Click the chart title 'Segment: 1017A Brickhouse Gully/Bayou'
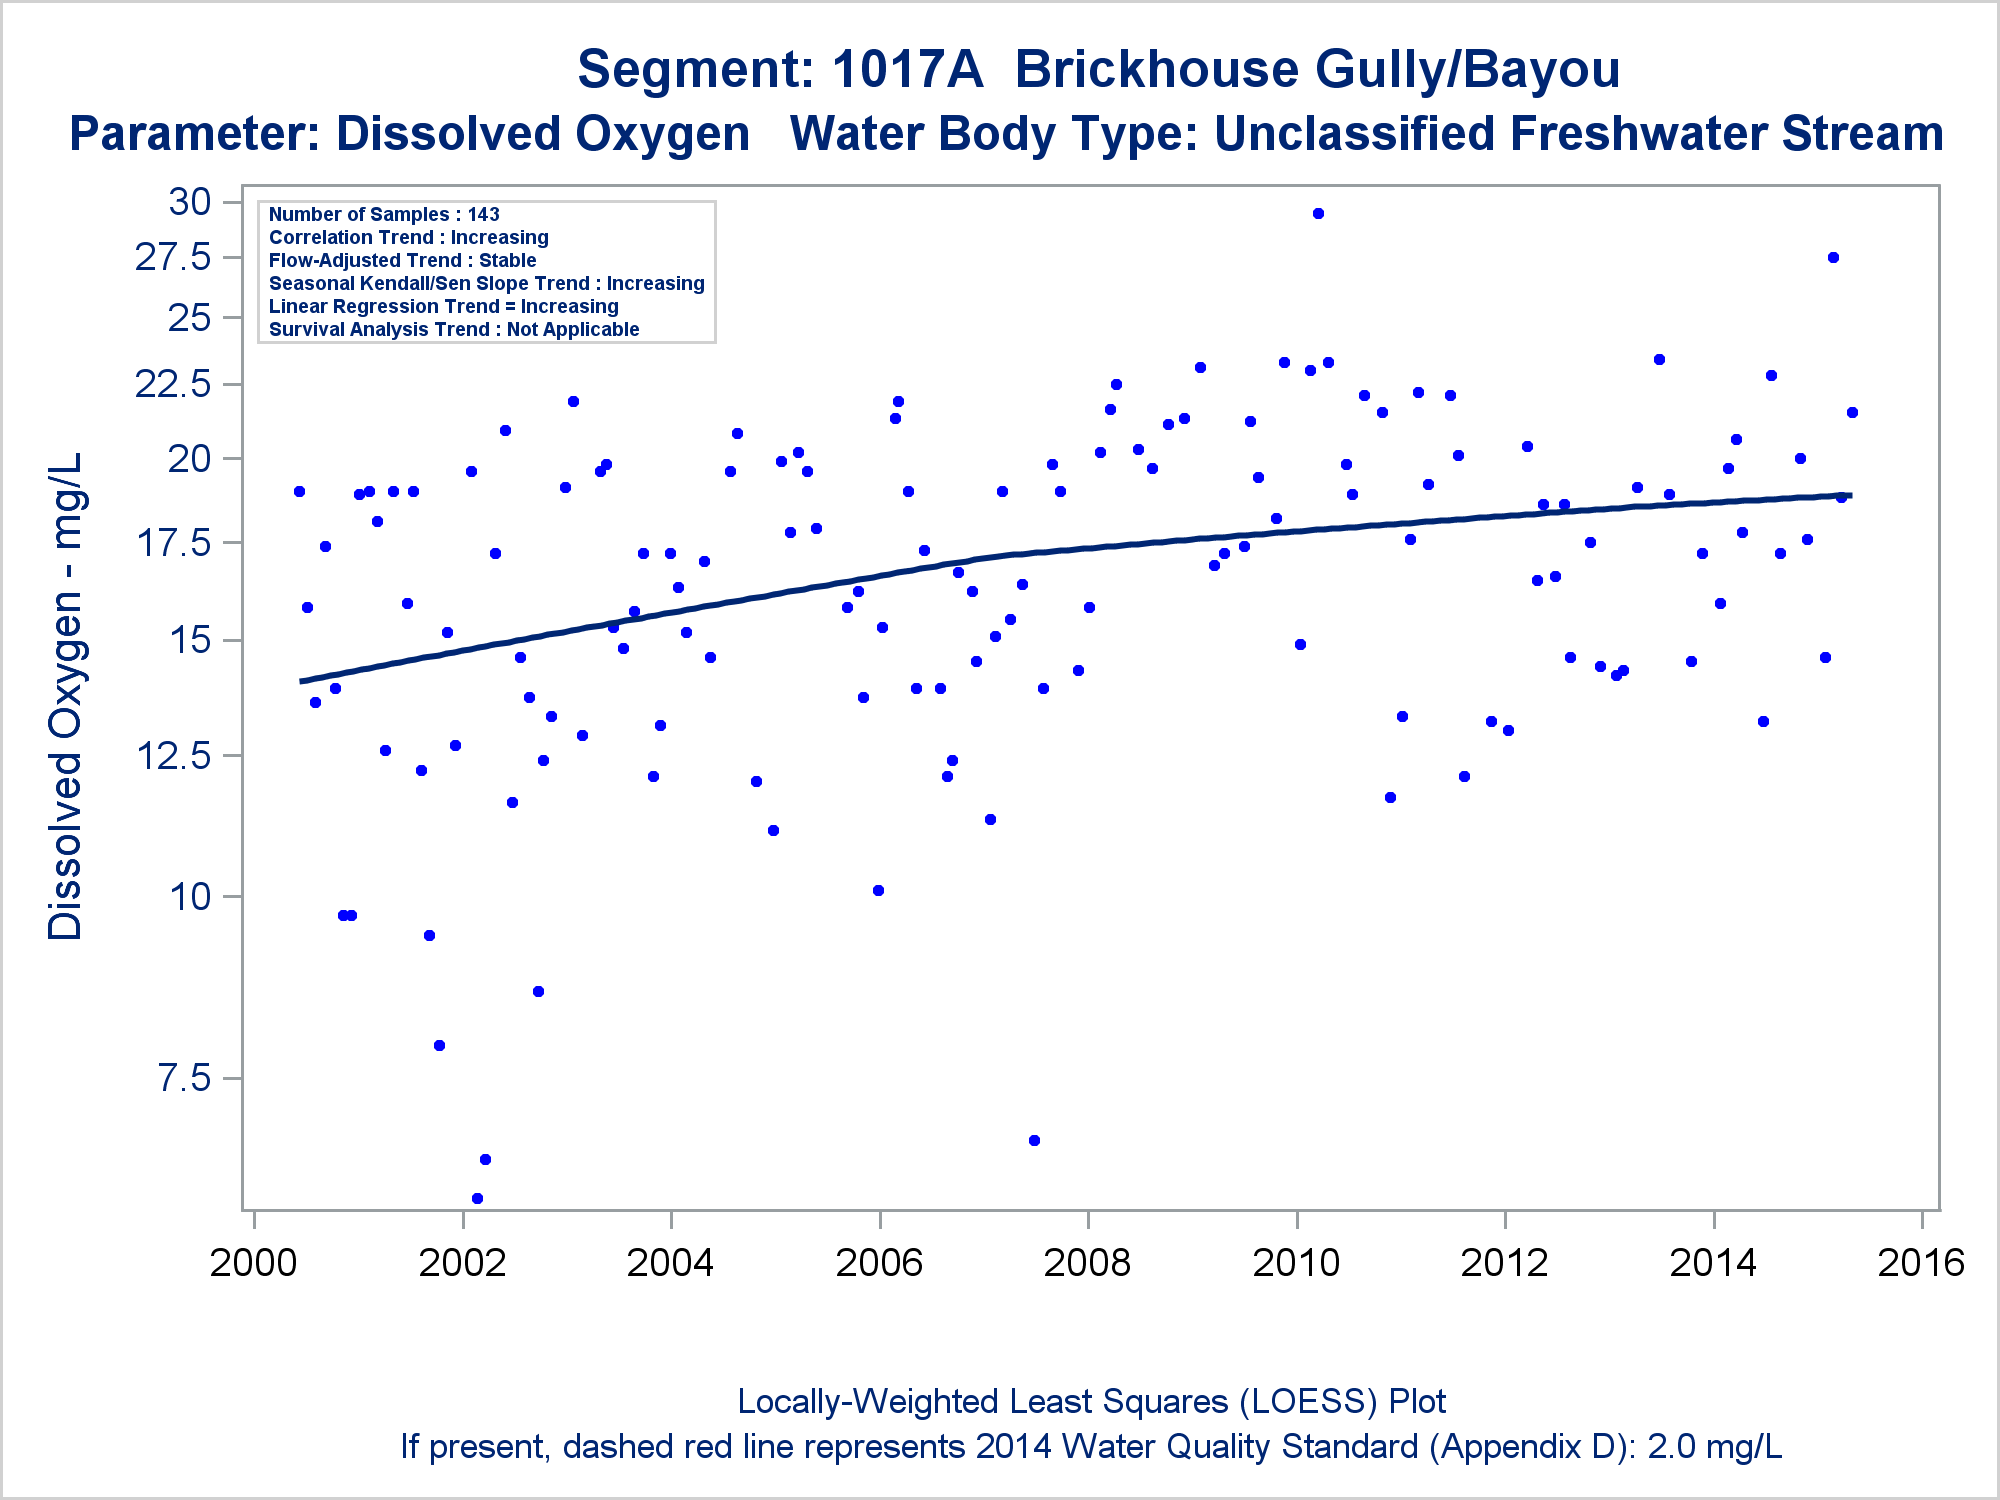This screenshot has width=2000, height=1500. coord(1098,70)
